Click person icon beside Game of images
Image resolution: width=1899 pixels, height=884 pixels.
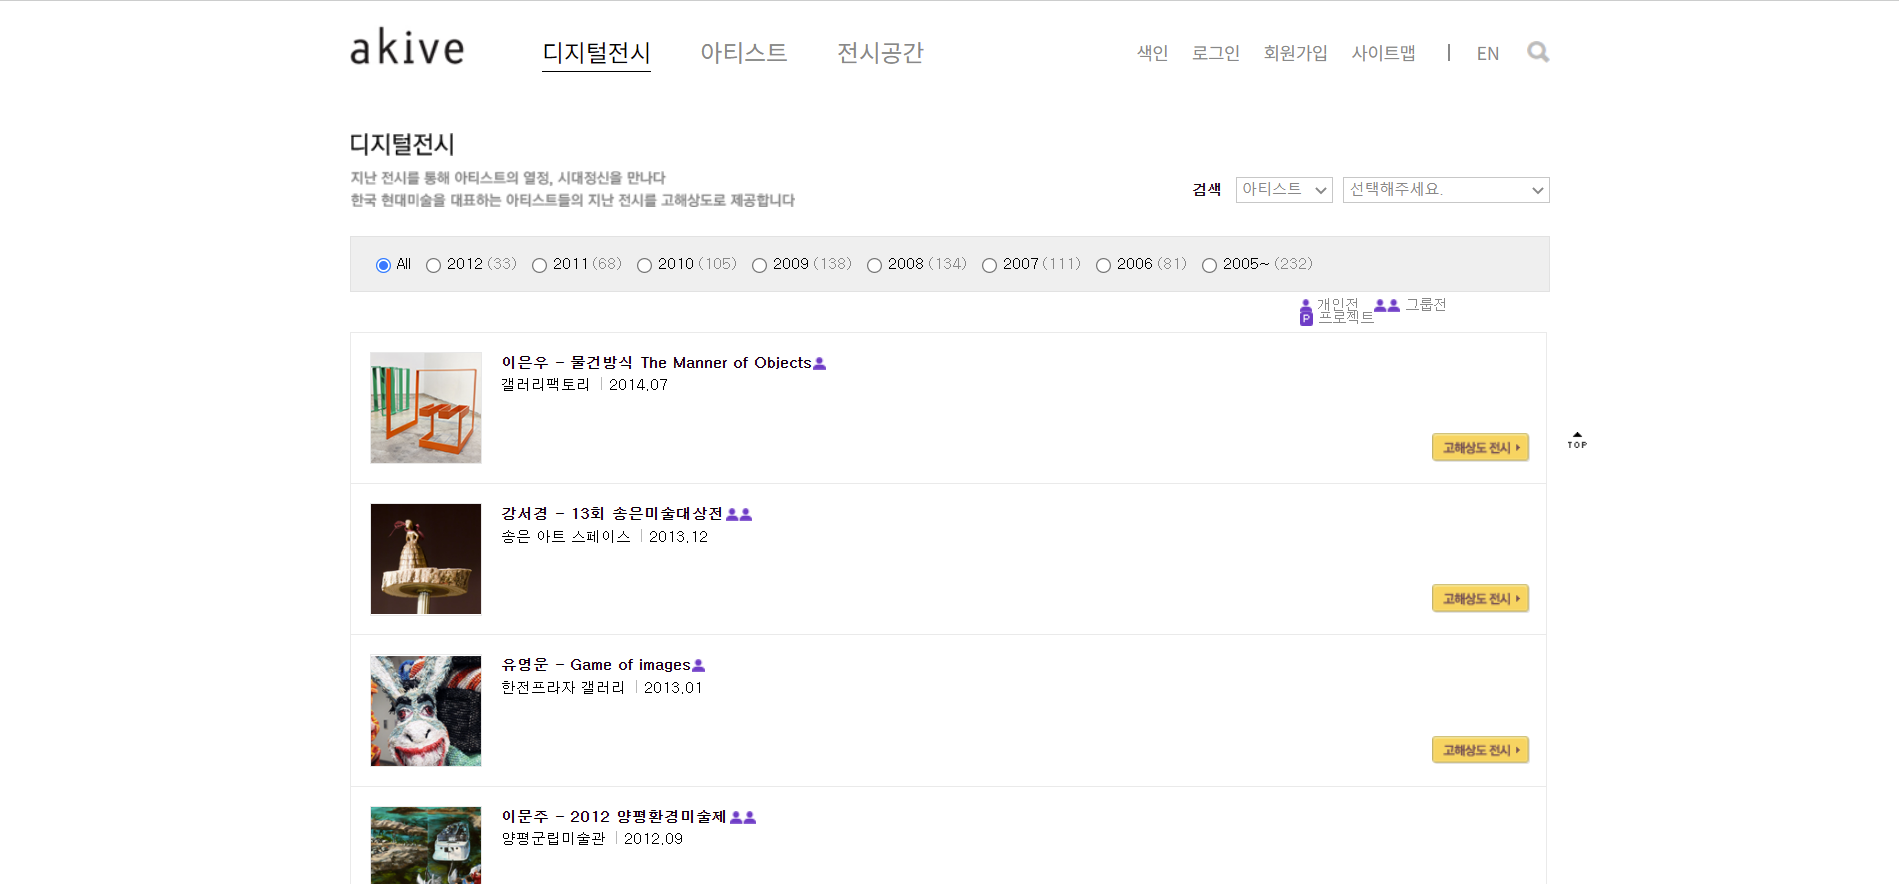pos(699,666)
